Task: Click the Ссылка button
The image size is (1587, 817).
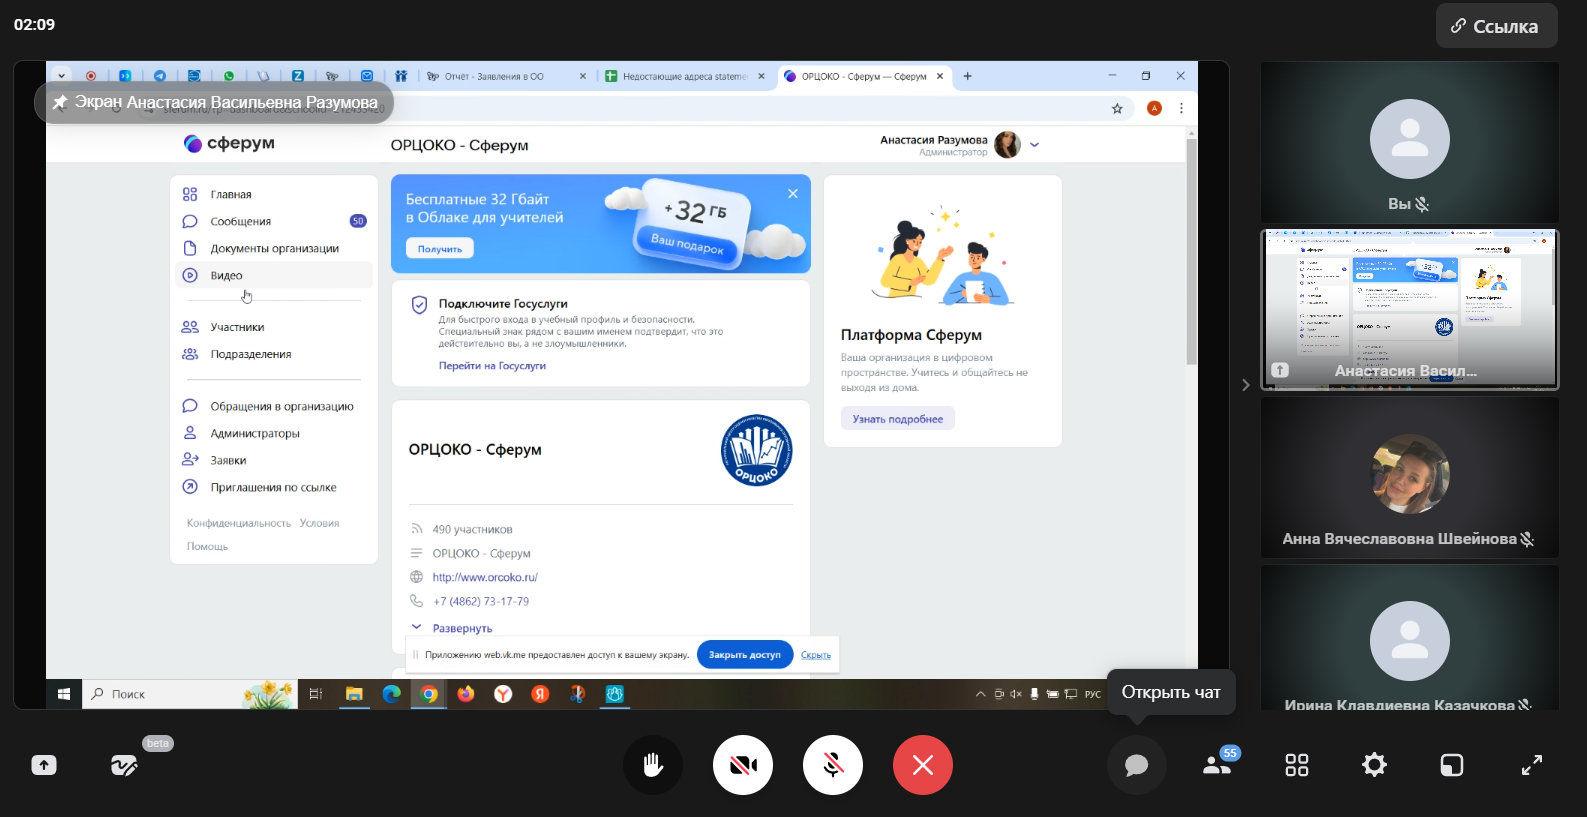Action: [x=1496, y=26]
